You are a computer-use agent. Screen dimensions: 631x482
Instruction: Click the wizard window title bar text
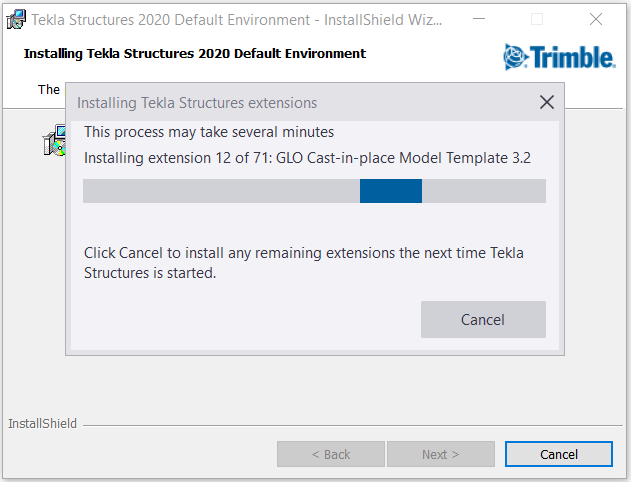237,20
